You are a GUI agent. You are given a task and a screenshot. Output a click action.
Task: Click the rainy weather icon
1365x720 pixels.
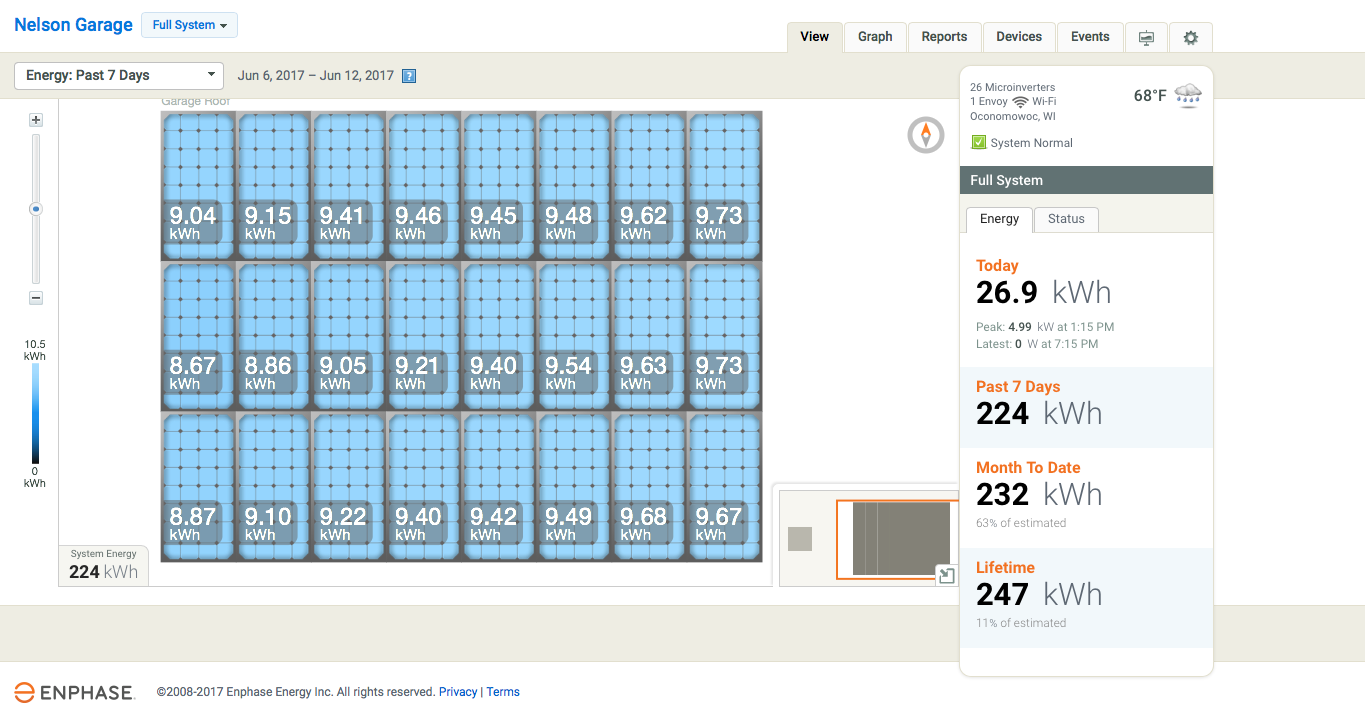point(1188,96)
